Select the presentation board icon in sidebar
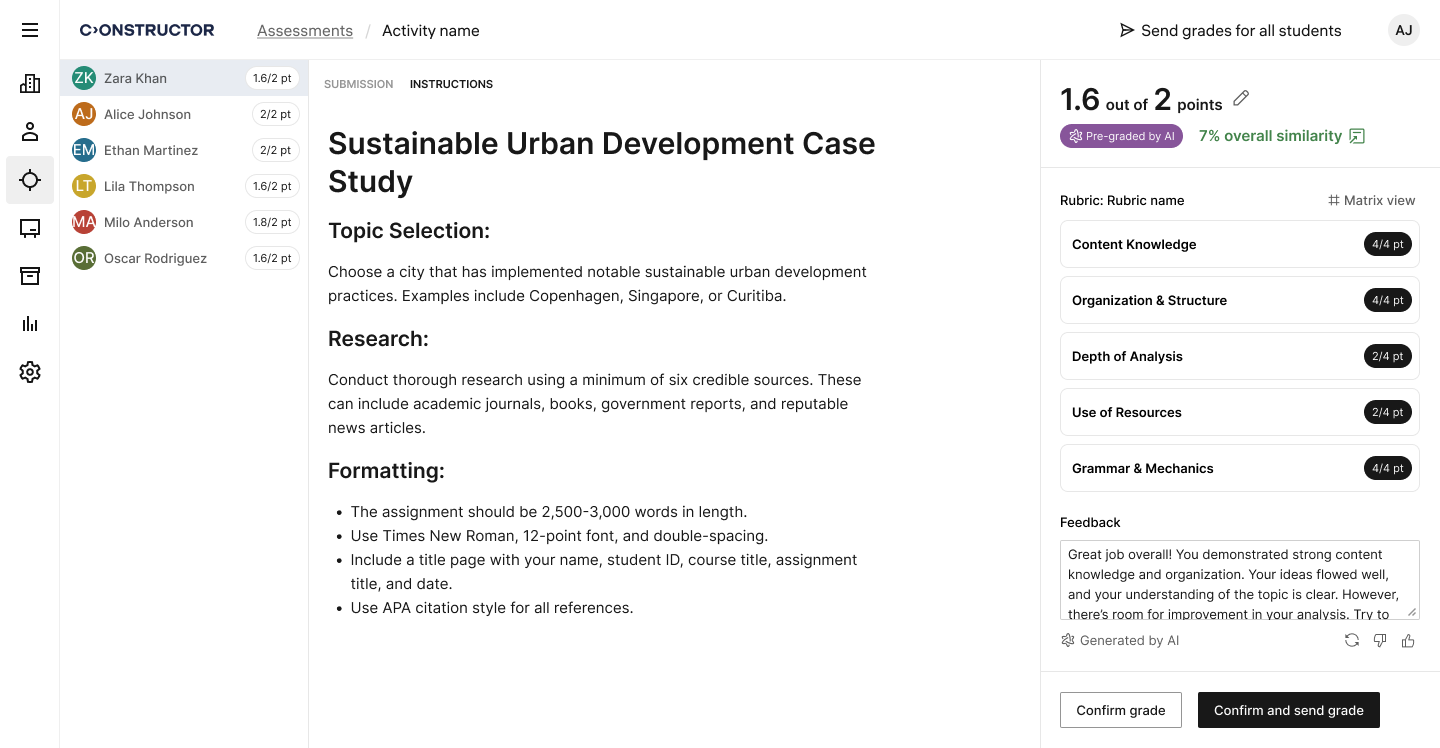This screenshot has width=1440, height=748. (30, 228)
